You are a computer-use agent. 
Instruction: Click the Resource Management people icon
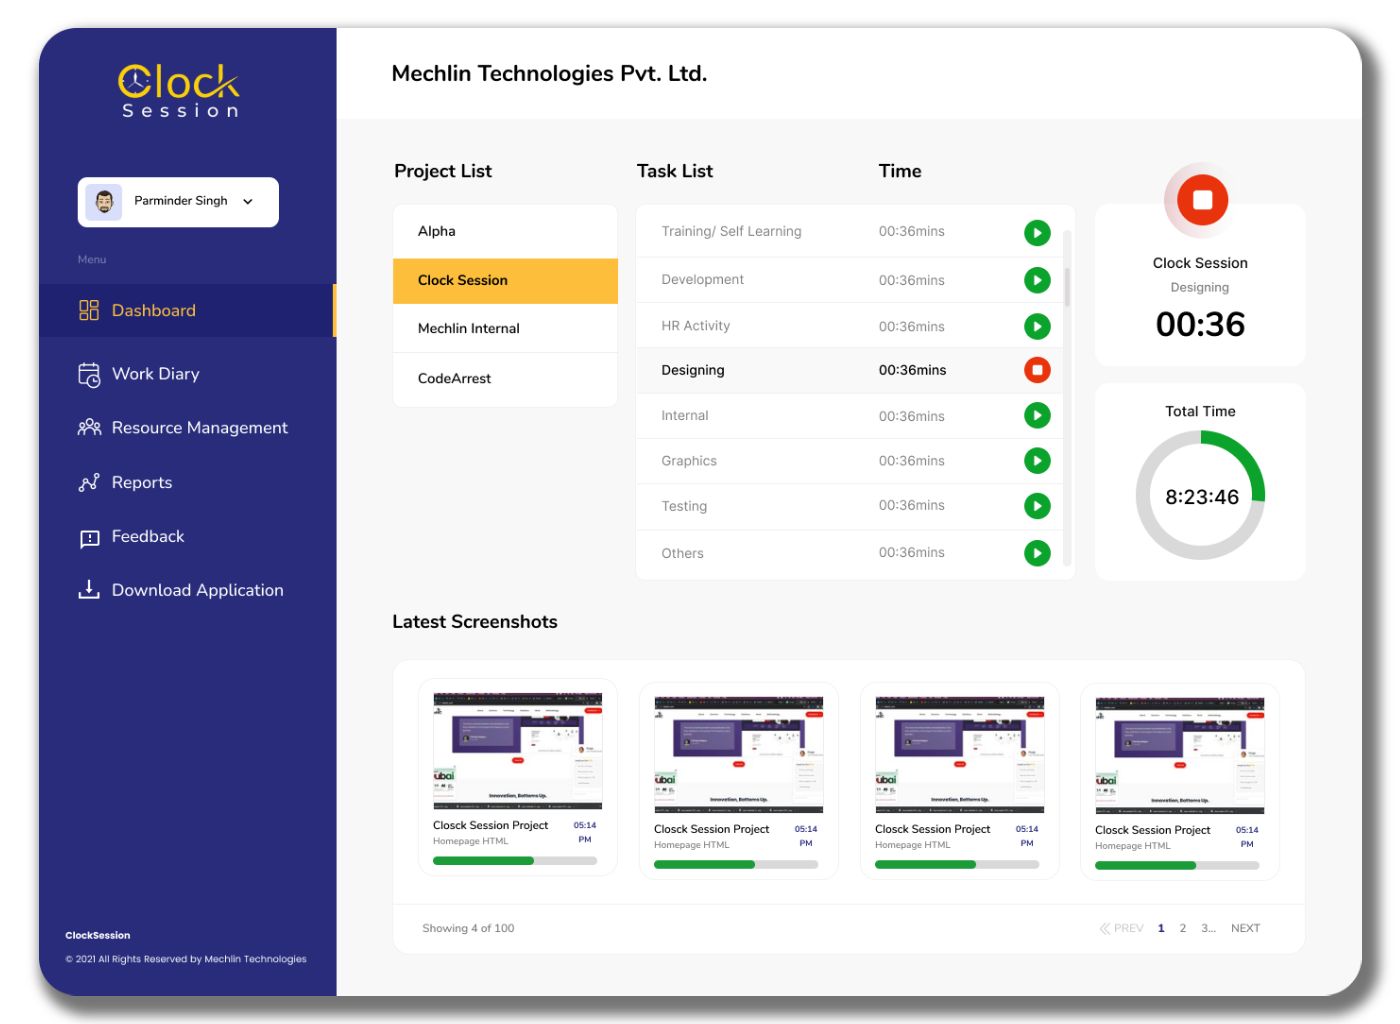point(88,428)
